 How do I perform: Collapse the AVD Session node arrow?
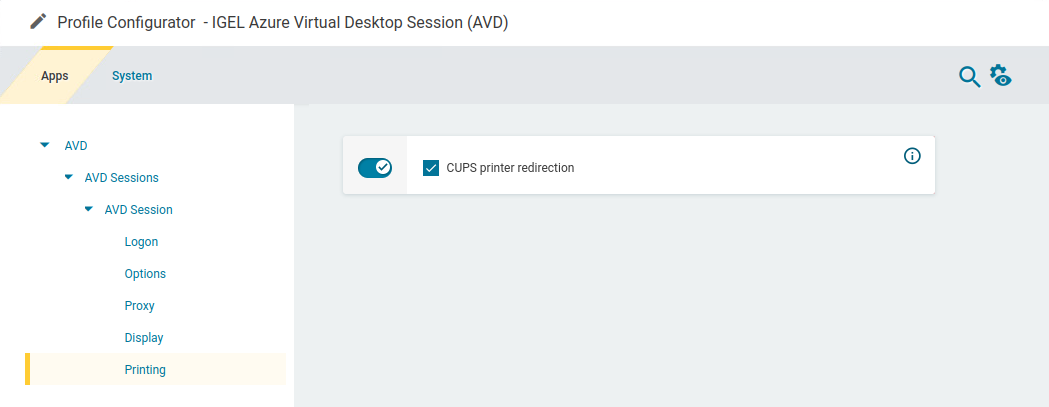click(x=88, y=209)
